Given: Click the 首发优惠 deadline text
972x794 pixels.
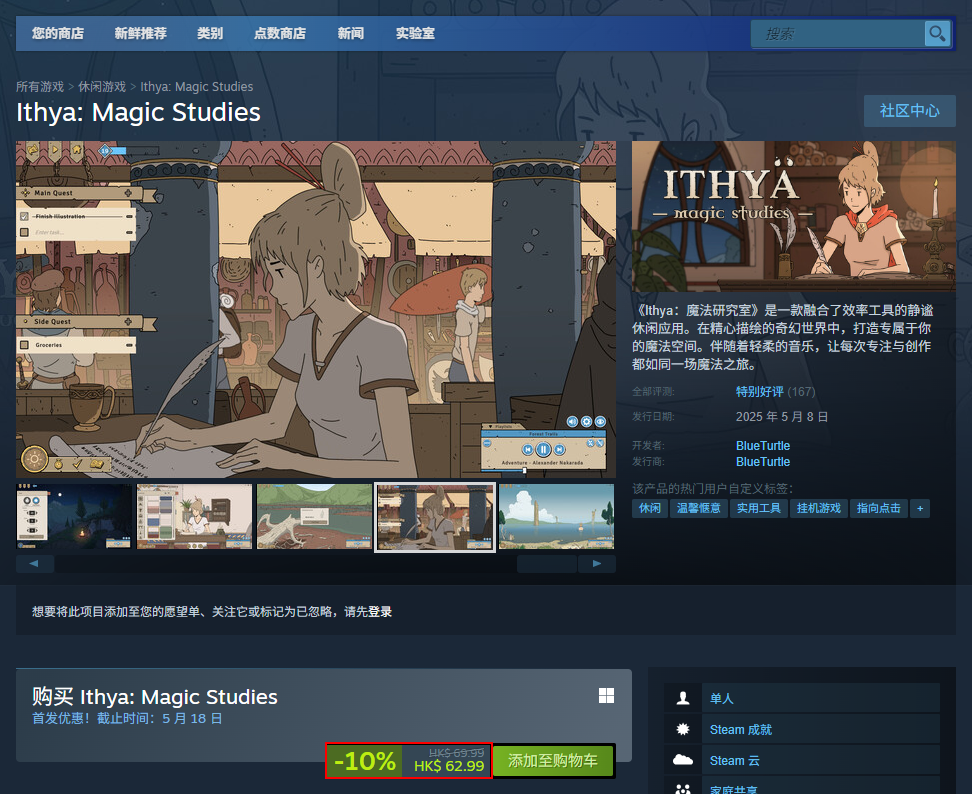Looking at the screenshot, I should [127, 718].
